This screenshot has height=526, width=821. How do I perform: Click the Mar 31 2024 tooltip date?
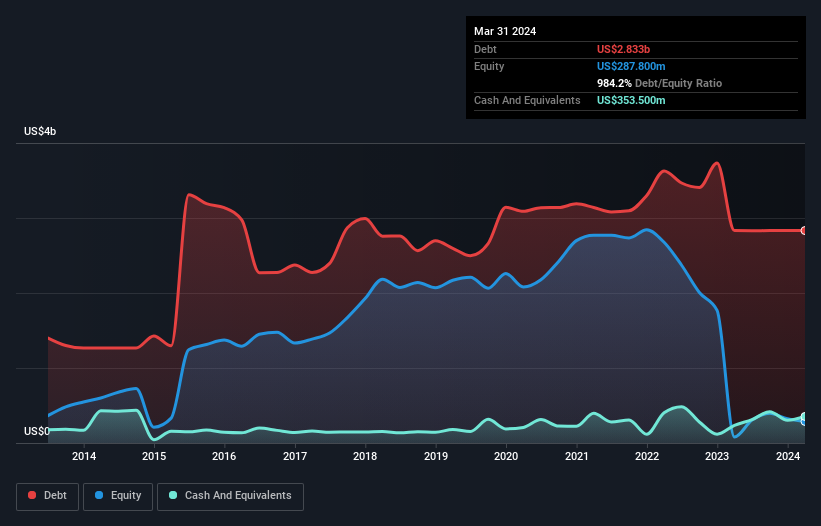[505, 31]
